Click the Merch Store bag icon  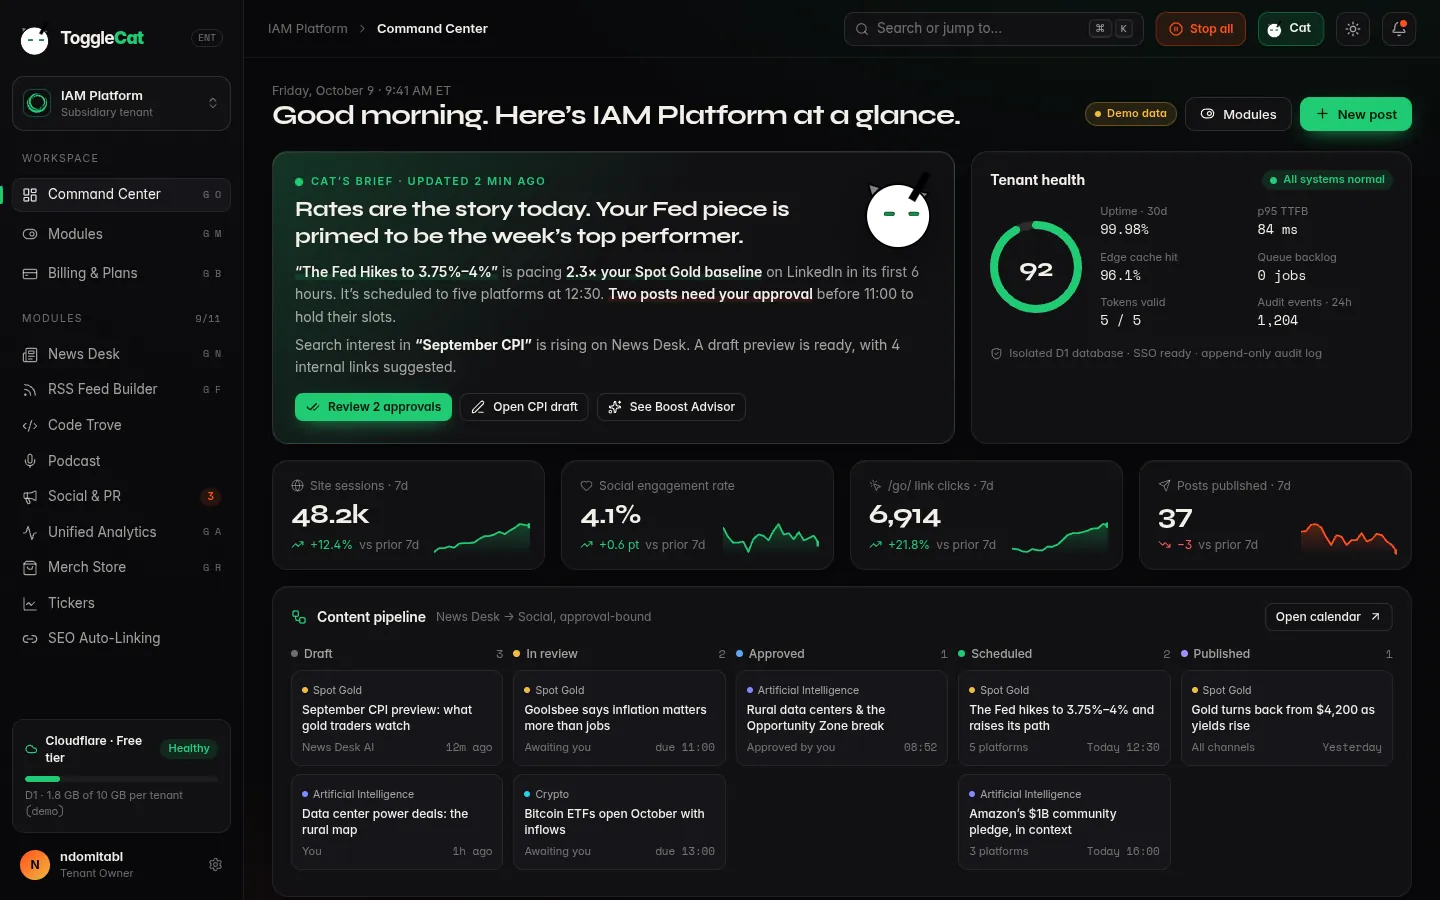(30, 568)
